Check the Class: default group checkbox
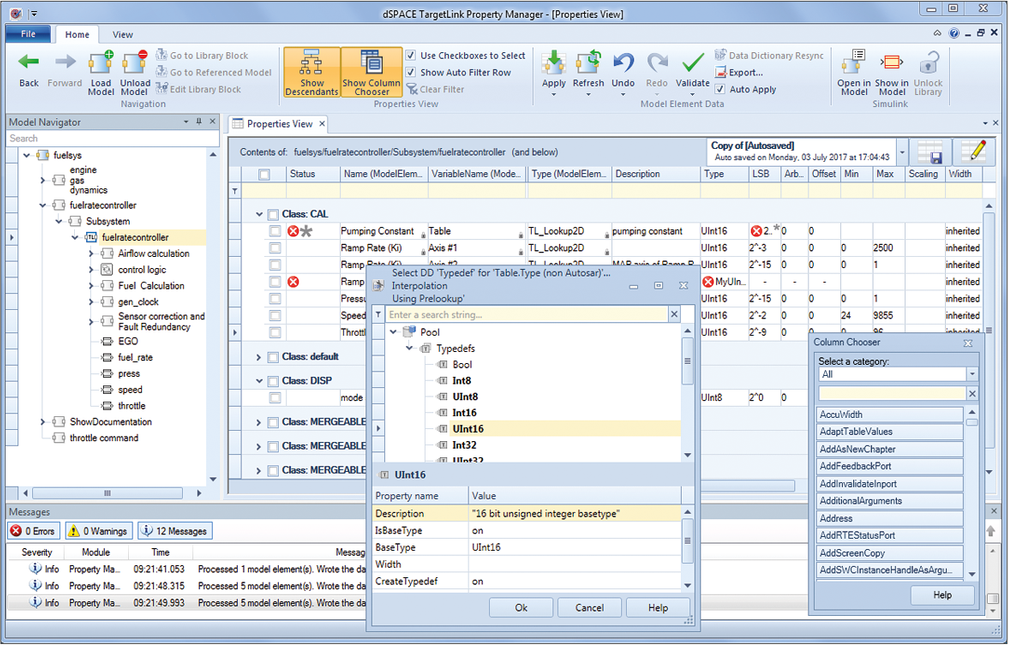The height and width of the screenshot is (646, 1009). 273,357
